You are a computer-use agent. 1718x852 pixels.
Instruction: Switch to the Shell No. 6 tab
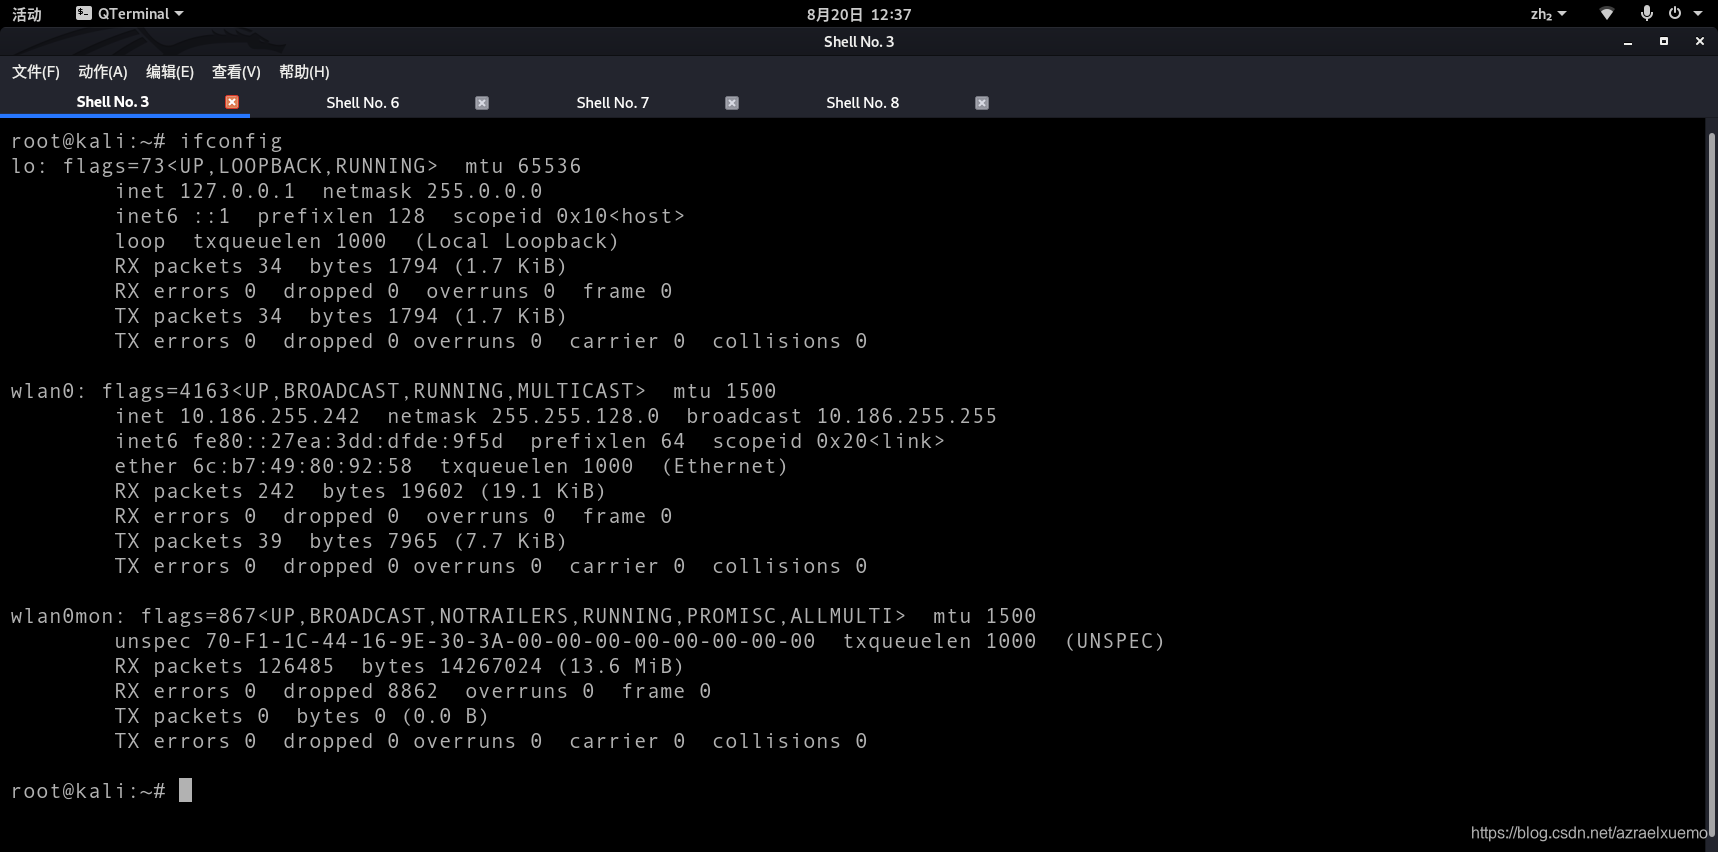pyautogui.click(x=363, y=103)
